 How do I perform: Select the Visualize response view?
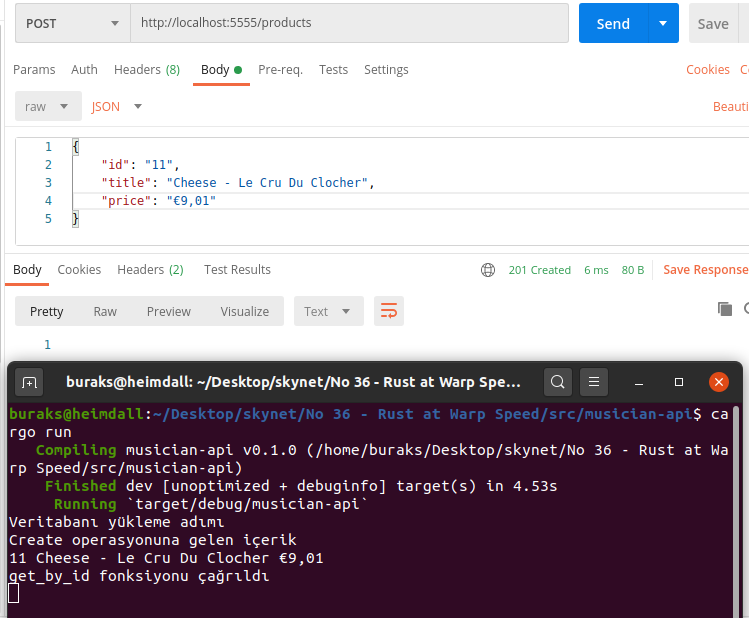[x=244, y=311]
